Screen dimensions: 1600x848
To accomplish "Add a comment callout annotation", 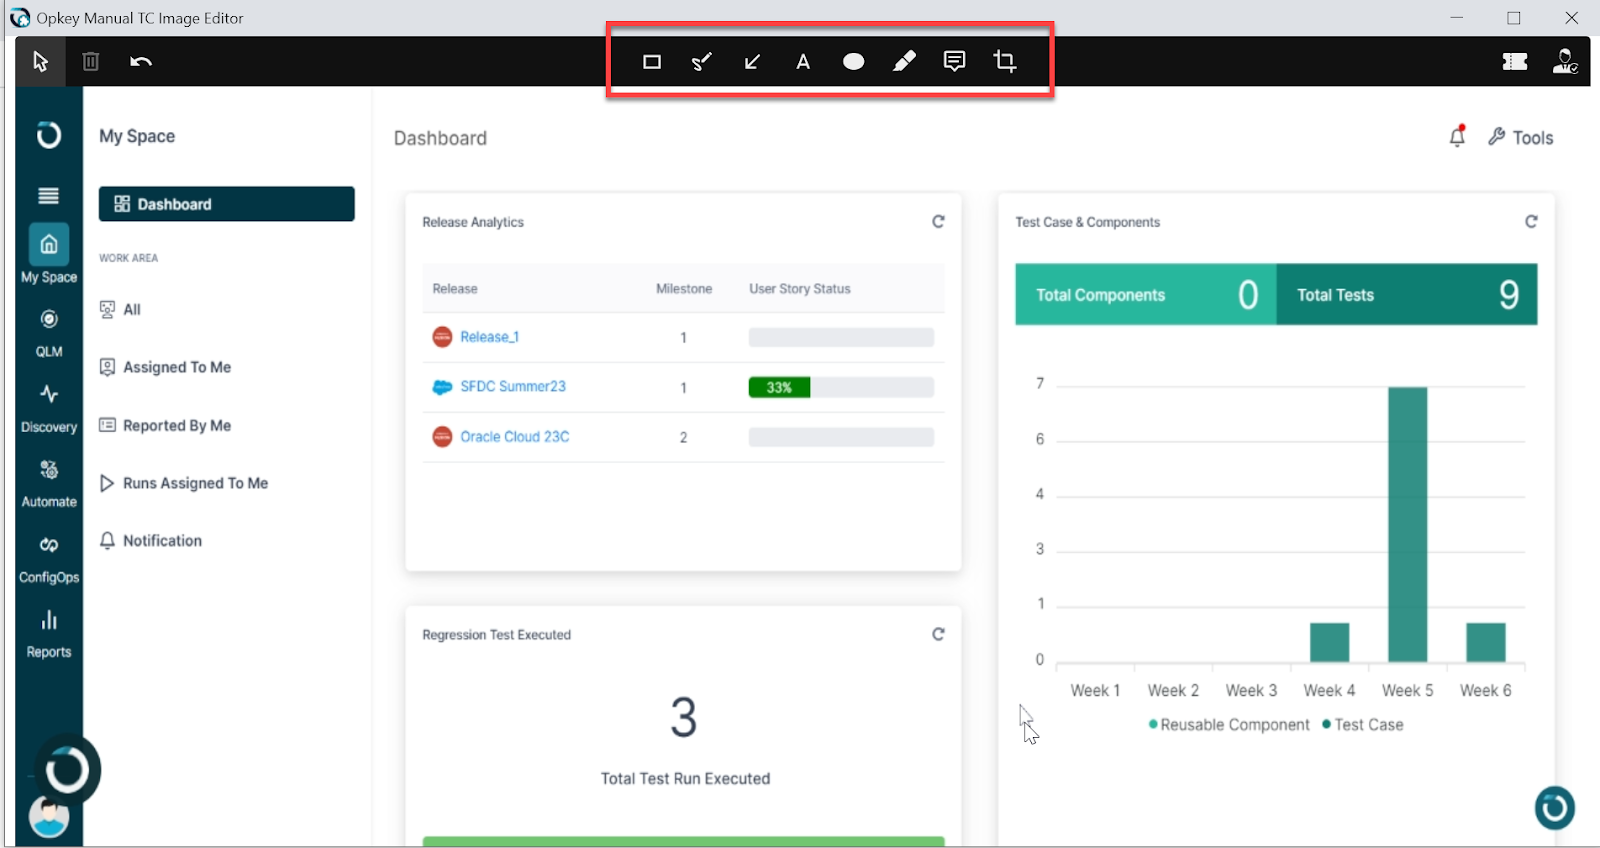I will pyautogui.click(x=955, y=62).
